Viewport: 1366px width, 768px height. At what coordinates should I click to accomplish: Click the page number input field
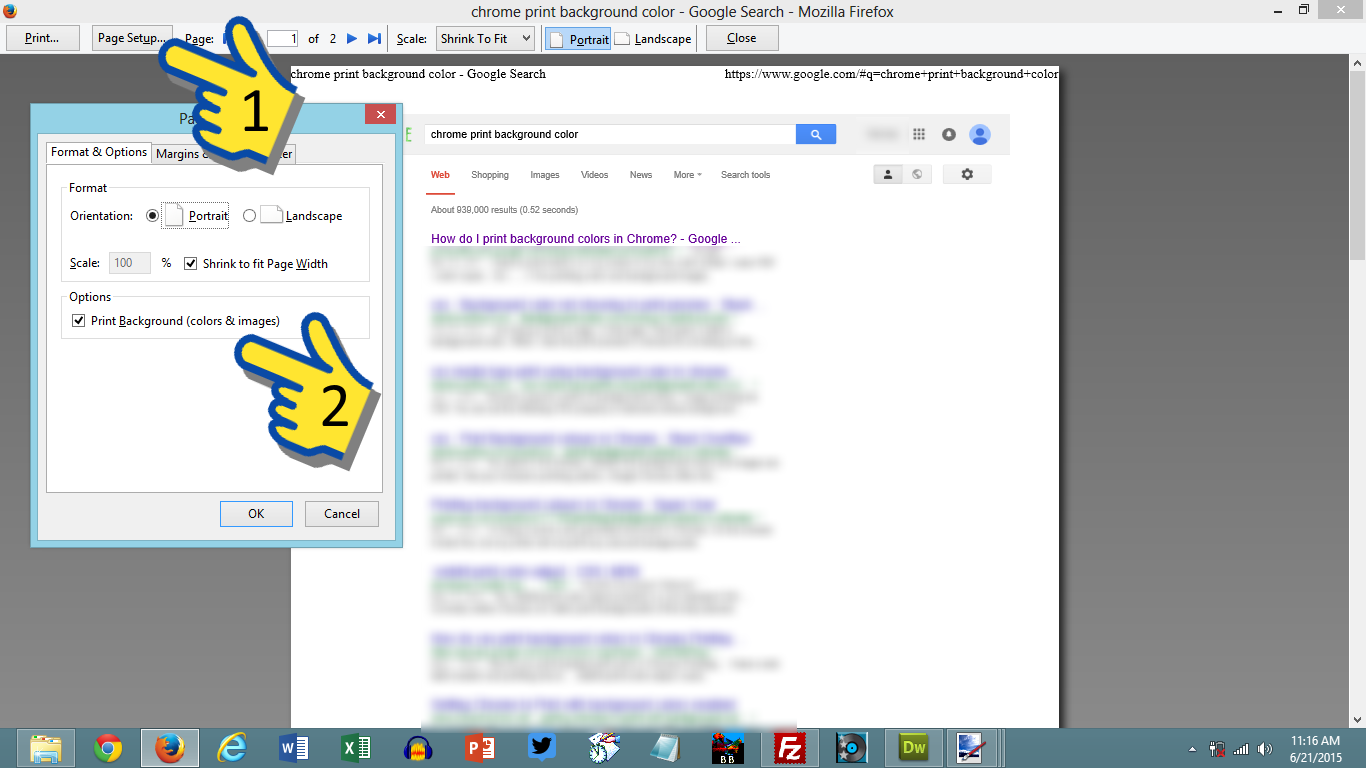pyautogui.click(x=282, y=39)
